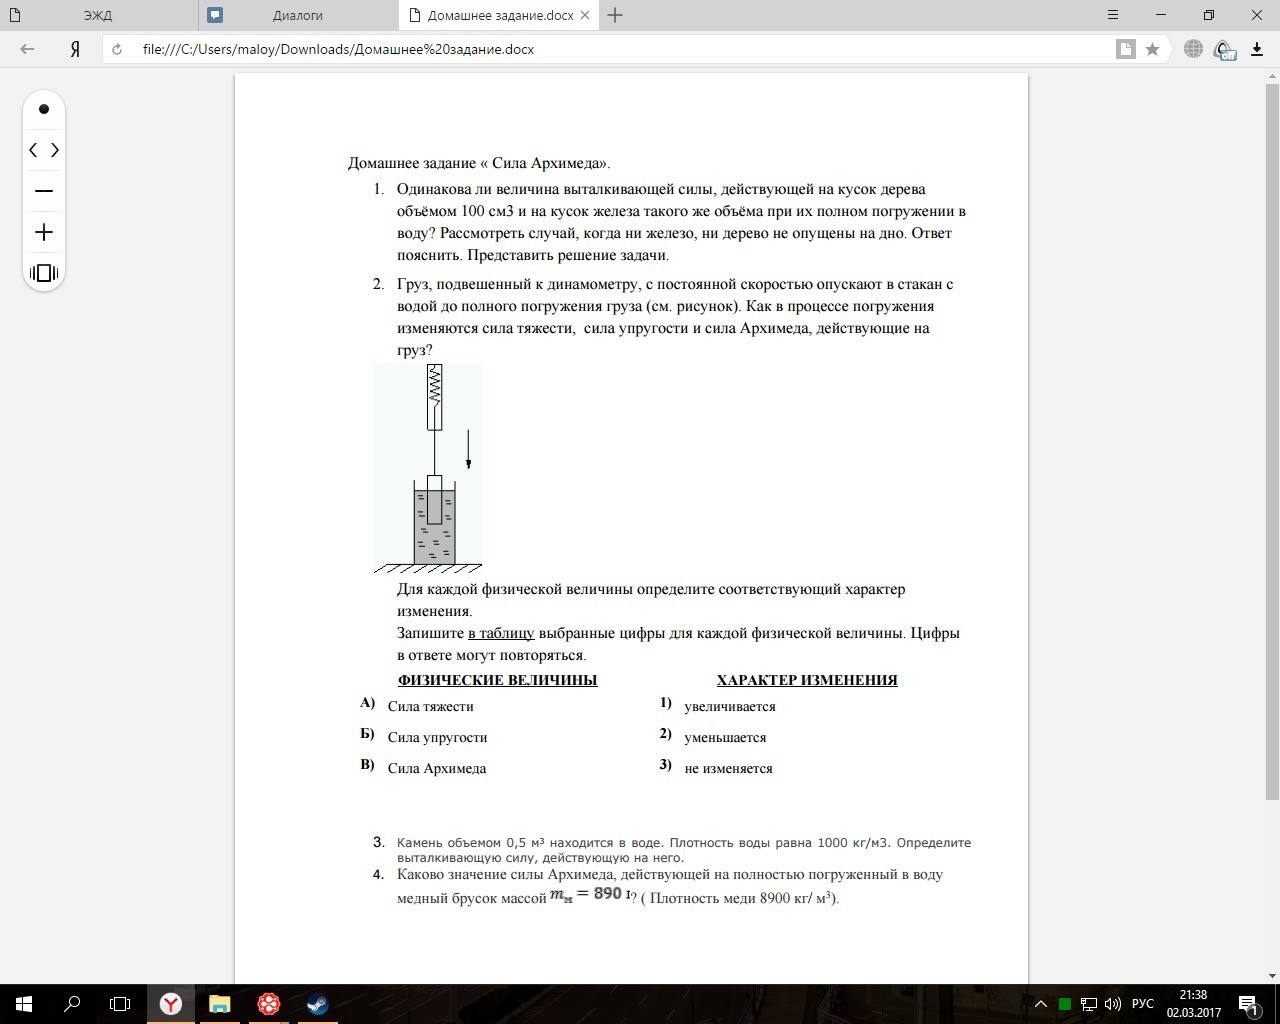Zoom out with the minus button
The image size is (1280, 1024).
(44, 191)
